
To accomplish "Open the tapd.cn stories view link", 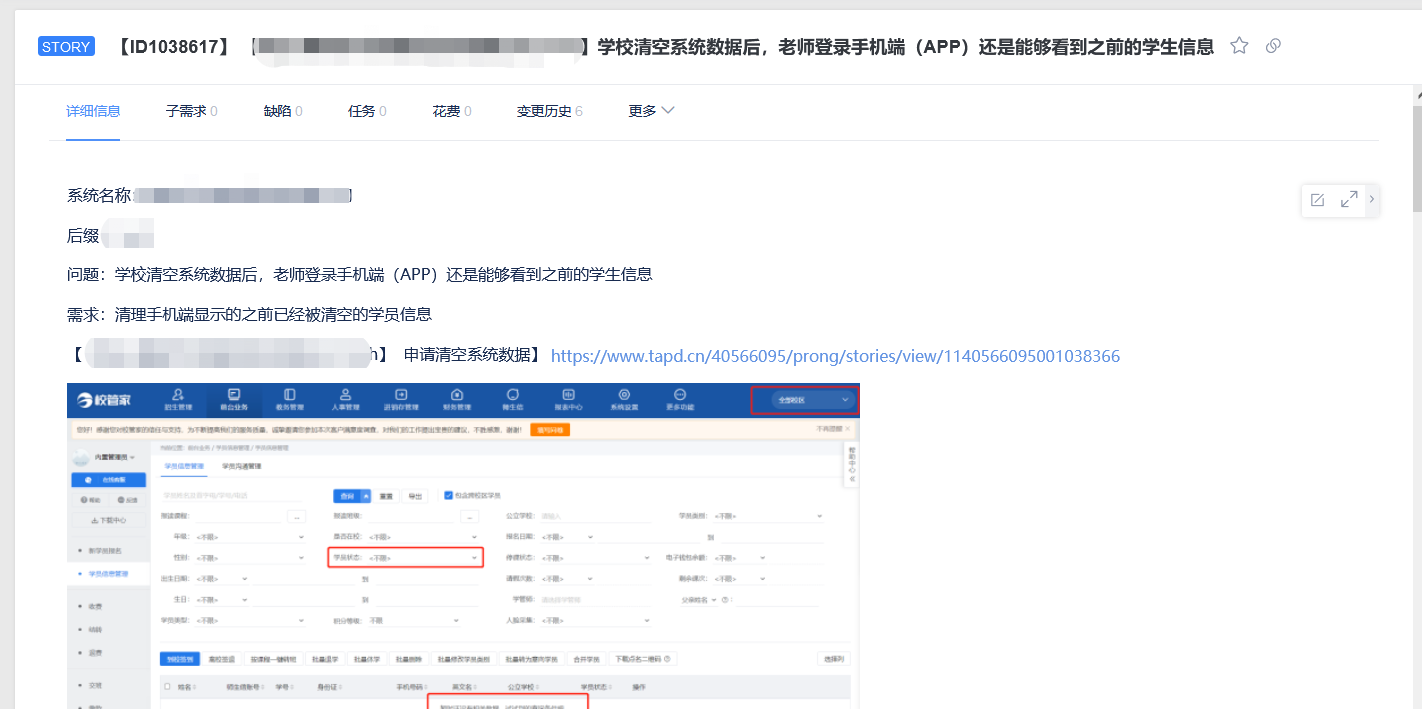I will (835, 356).
